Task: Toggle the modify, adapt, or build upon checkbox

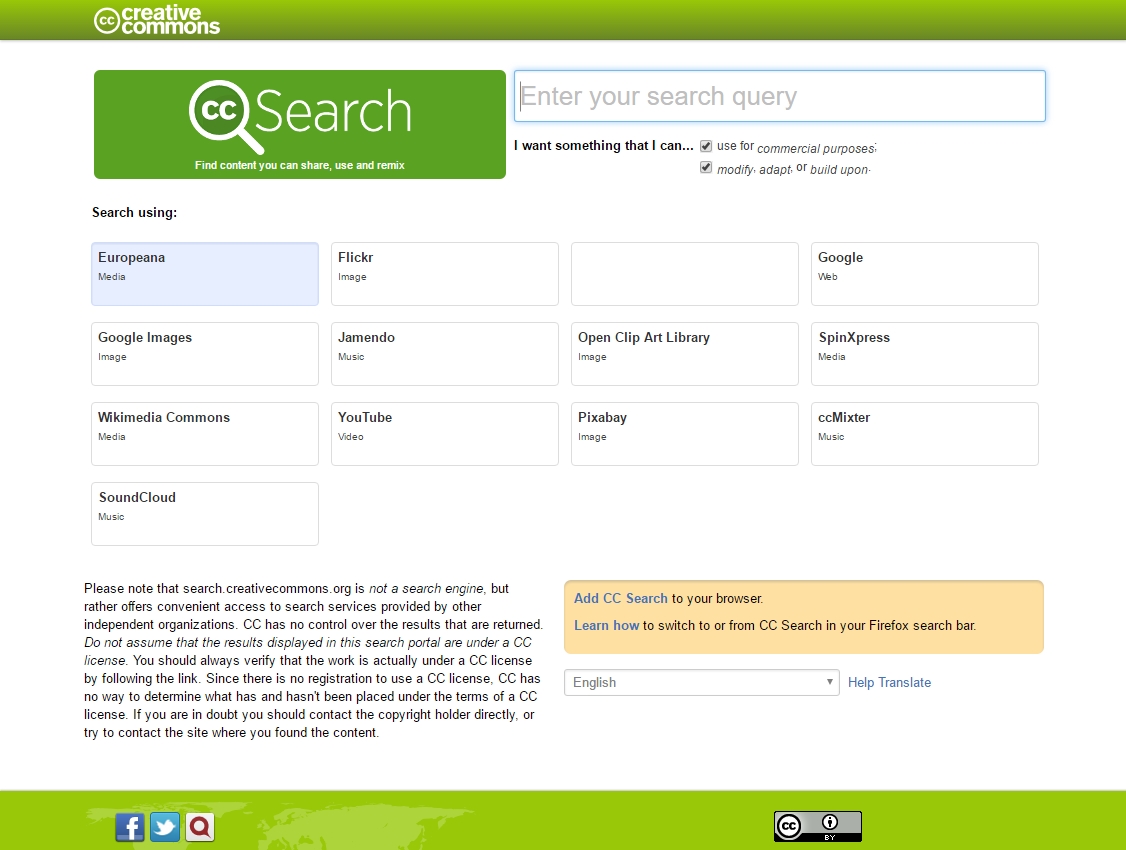Action: 706,168
